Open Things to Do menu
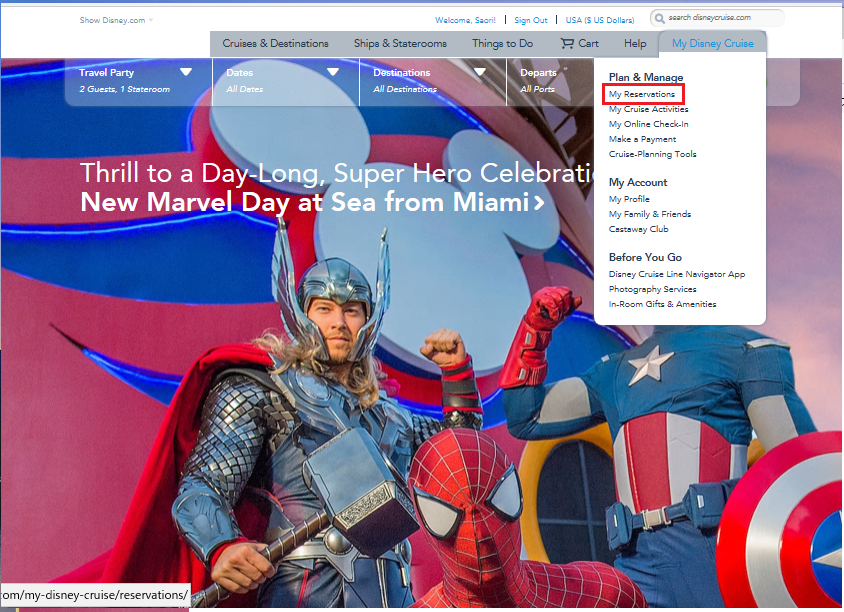The width and height of the screenshot is (844, 612). [502, 43]
